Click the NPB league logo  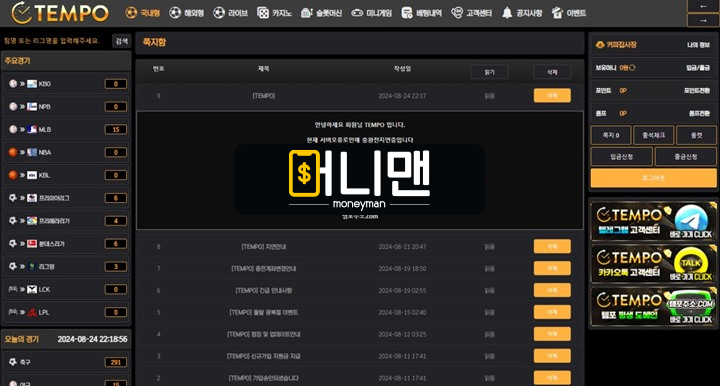click(32, 106)
